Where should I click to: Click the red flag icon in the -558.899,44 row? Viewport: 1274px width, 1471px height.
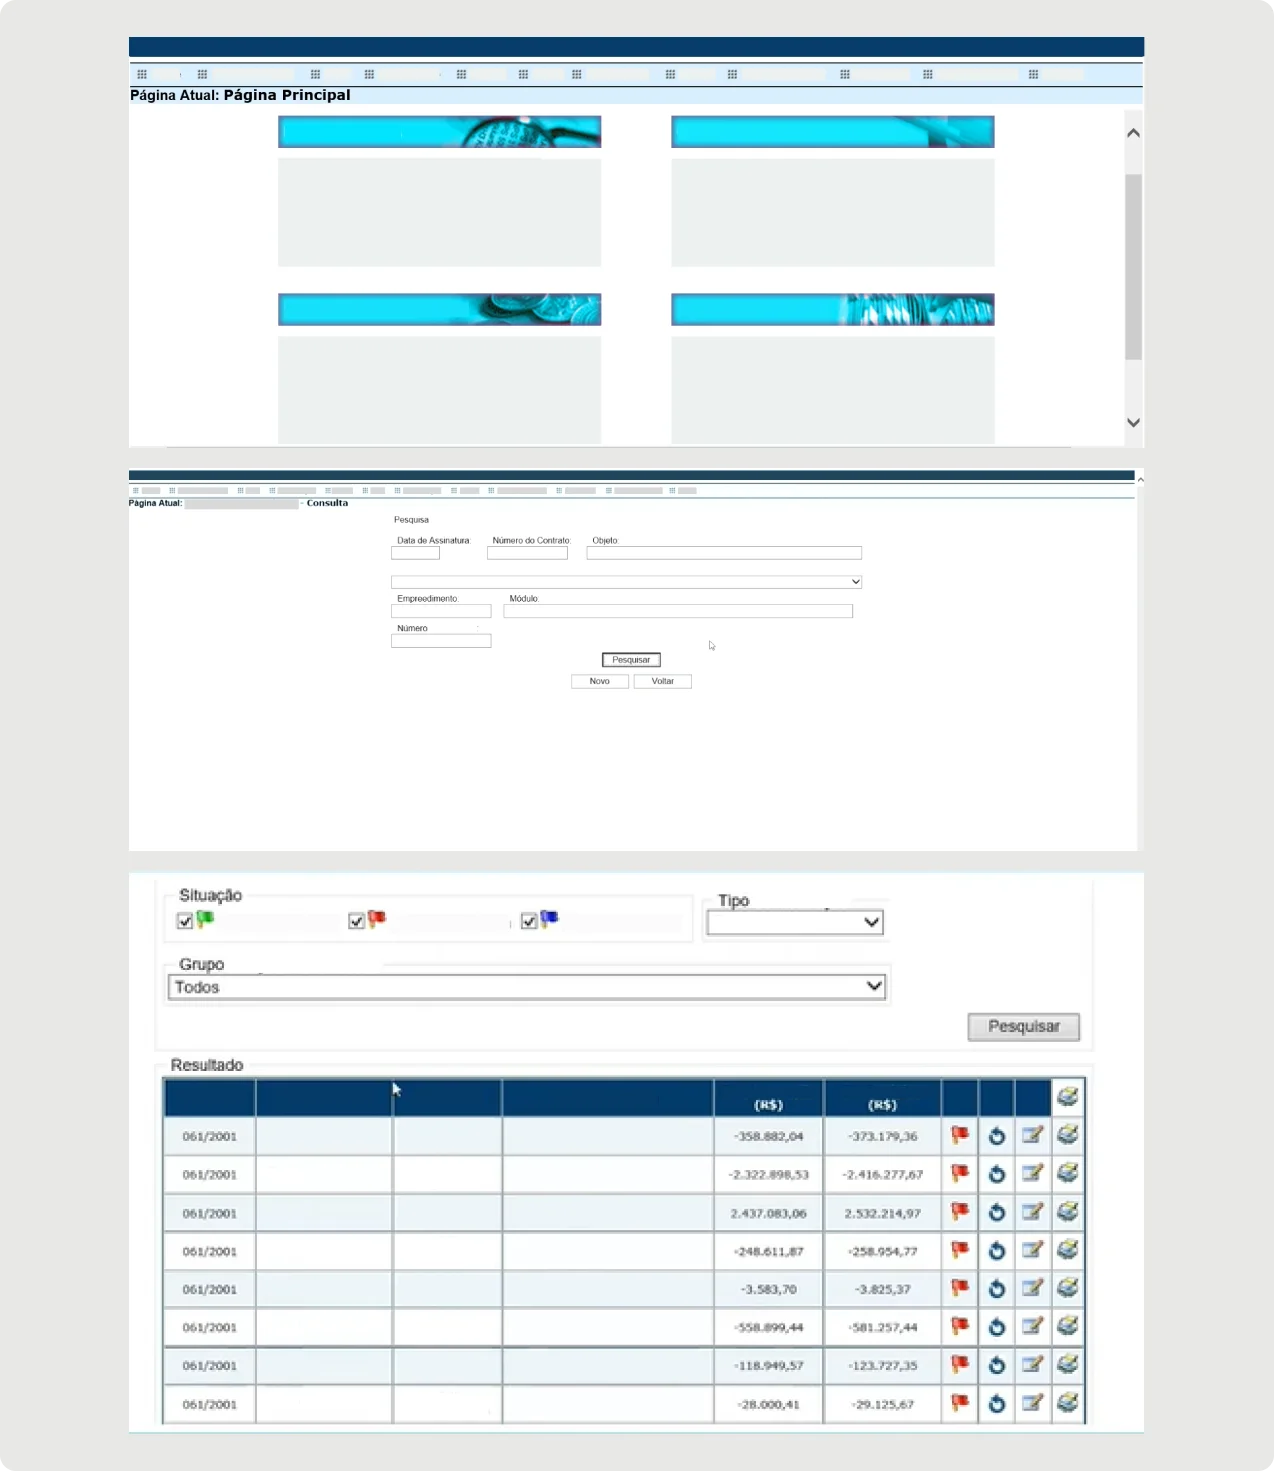[960, 1326]
